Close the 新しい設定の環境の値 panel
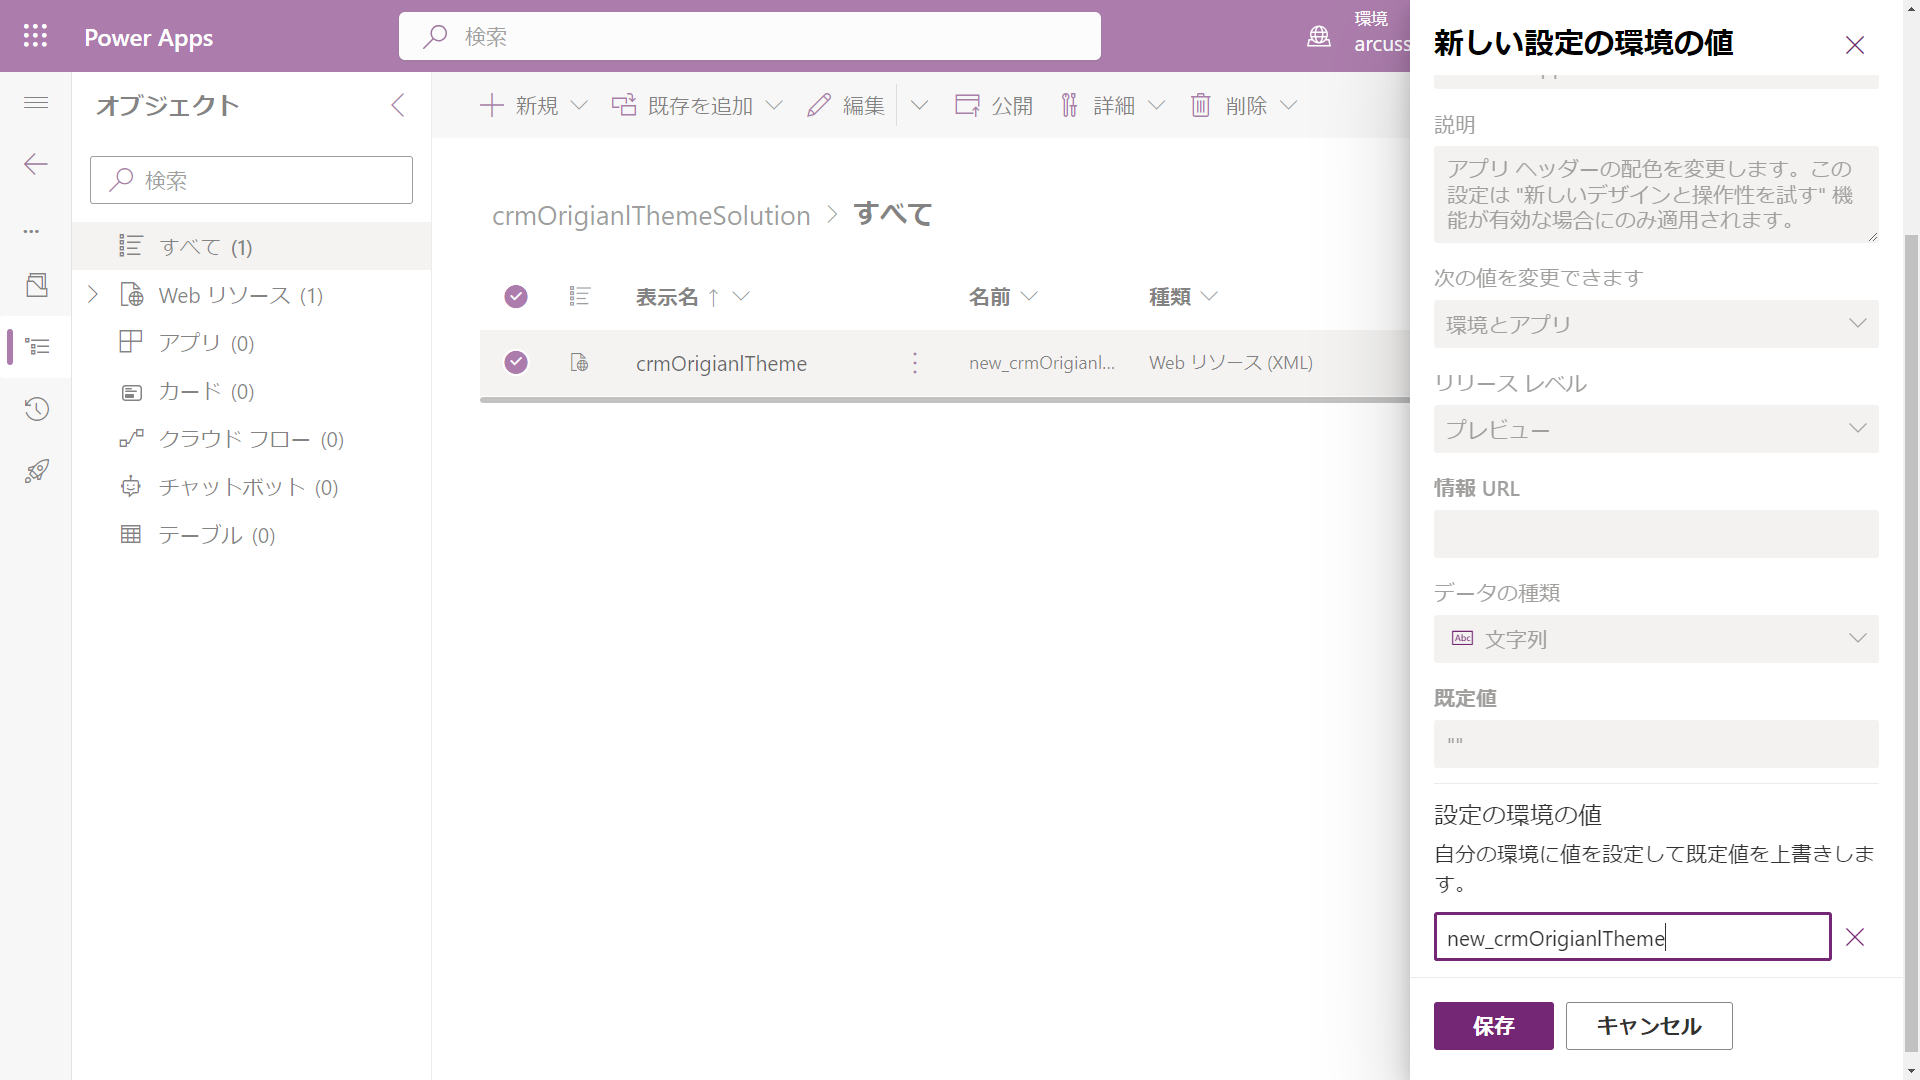 pos(1855,44)
